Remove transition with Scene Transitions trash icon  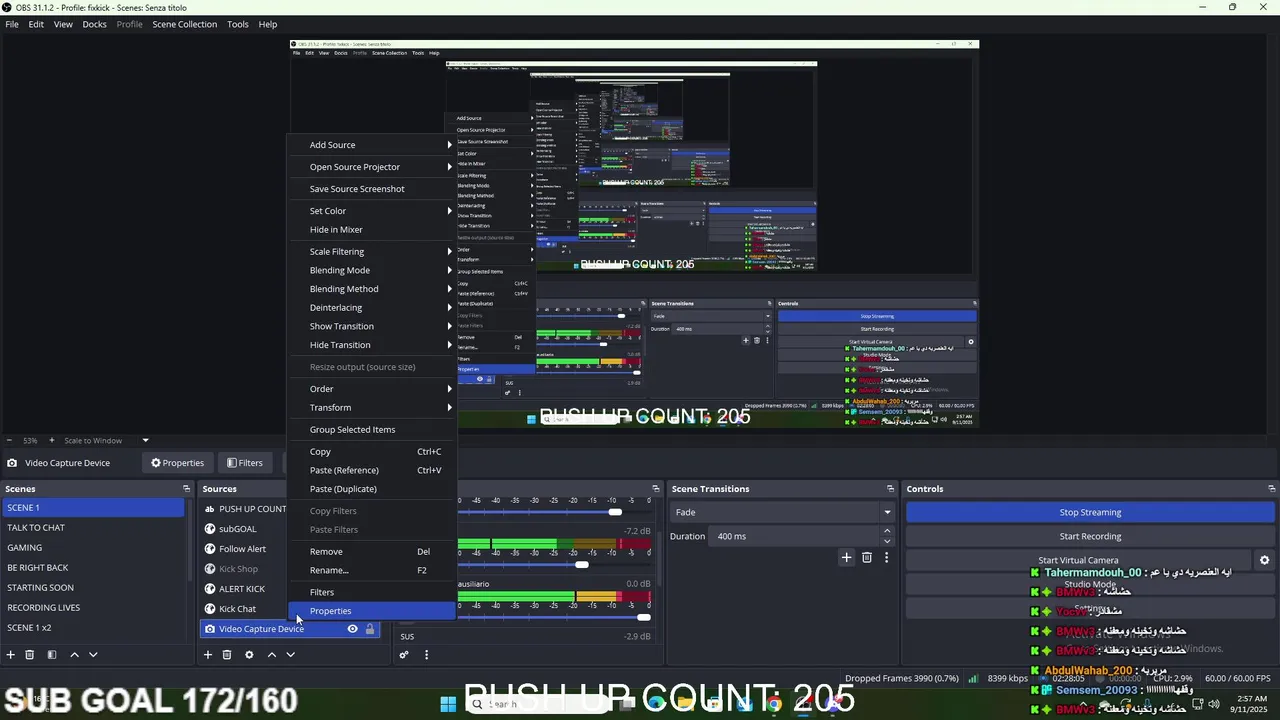tap(867, 557)
